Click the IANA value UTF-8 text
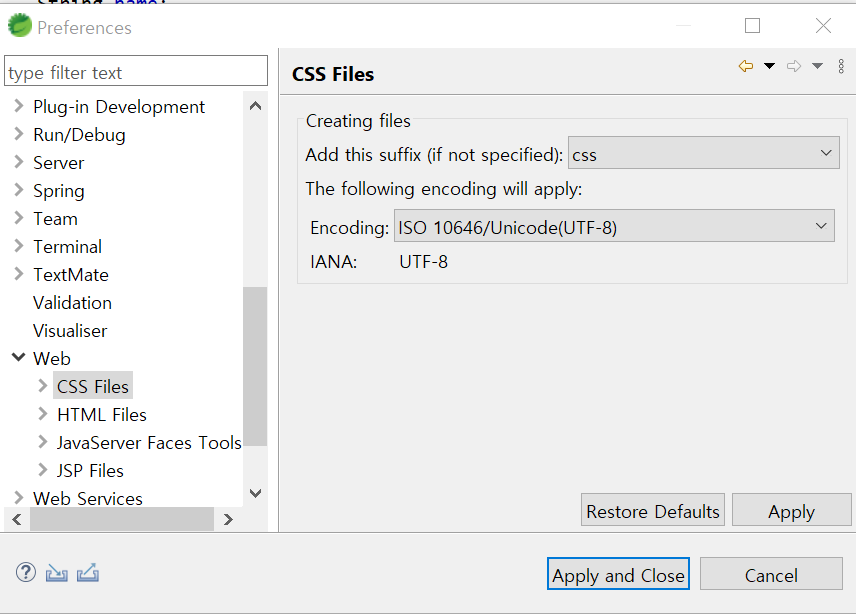Viewport: 856px width, 614px height. pyautogui.click(x=424, y=262)
